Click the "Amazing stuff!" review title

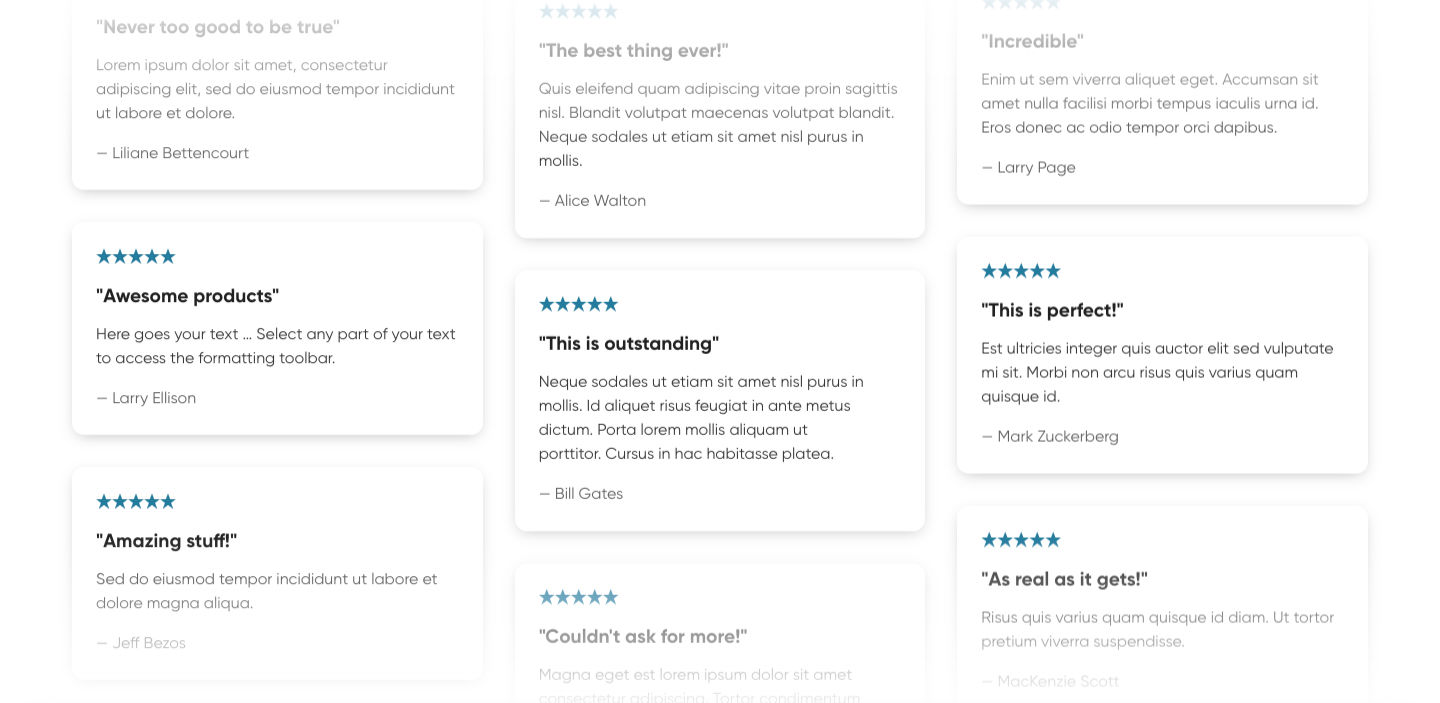point(166,541)
